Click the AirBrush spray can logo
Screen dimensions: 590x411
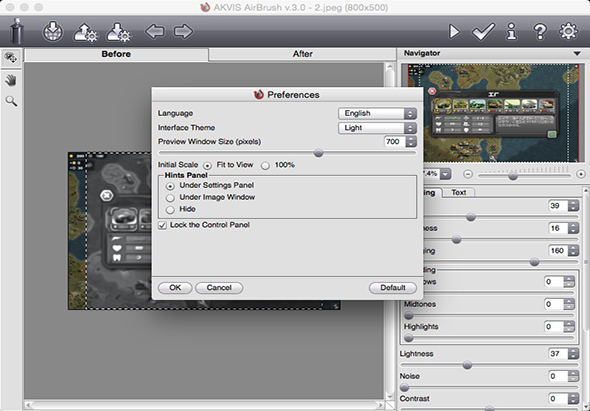click(16, 31)
